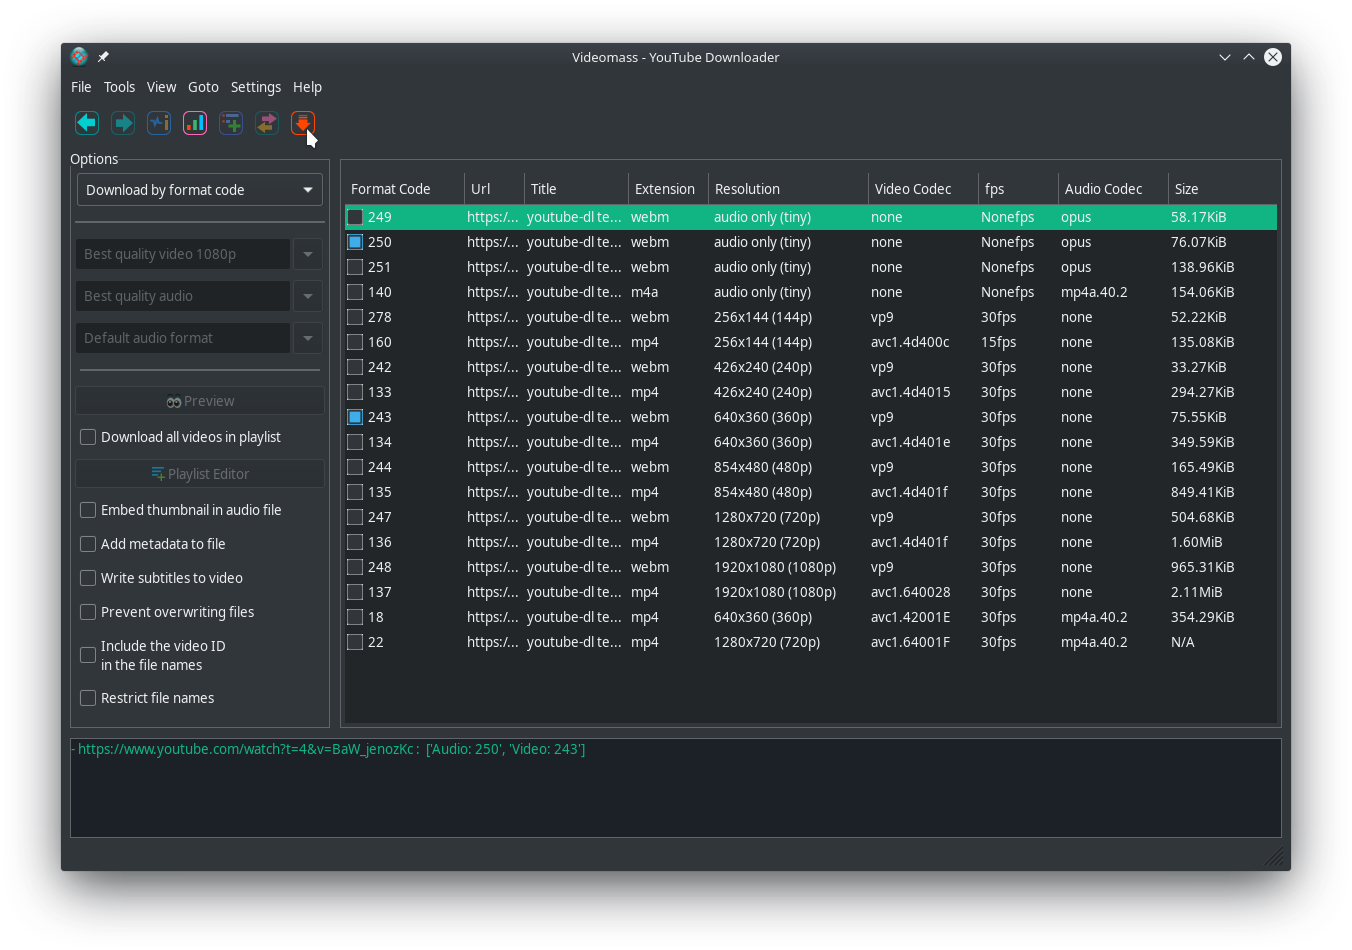Image resolution: width=1352 pixels, height=950 pixels.
Task: Check the format code 249 checkbox
Action: pos(355,217)
